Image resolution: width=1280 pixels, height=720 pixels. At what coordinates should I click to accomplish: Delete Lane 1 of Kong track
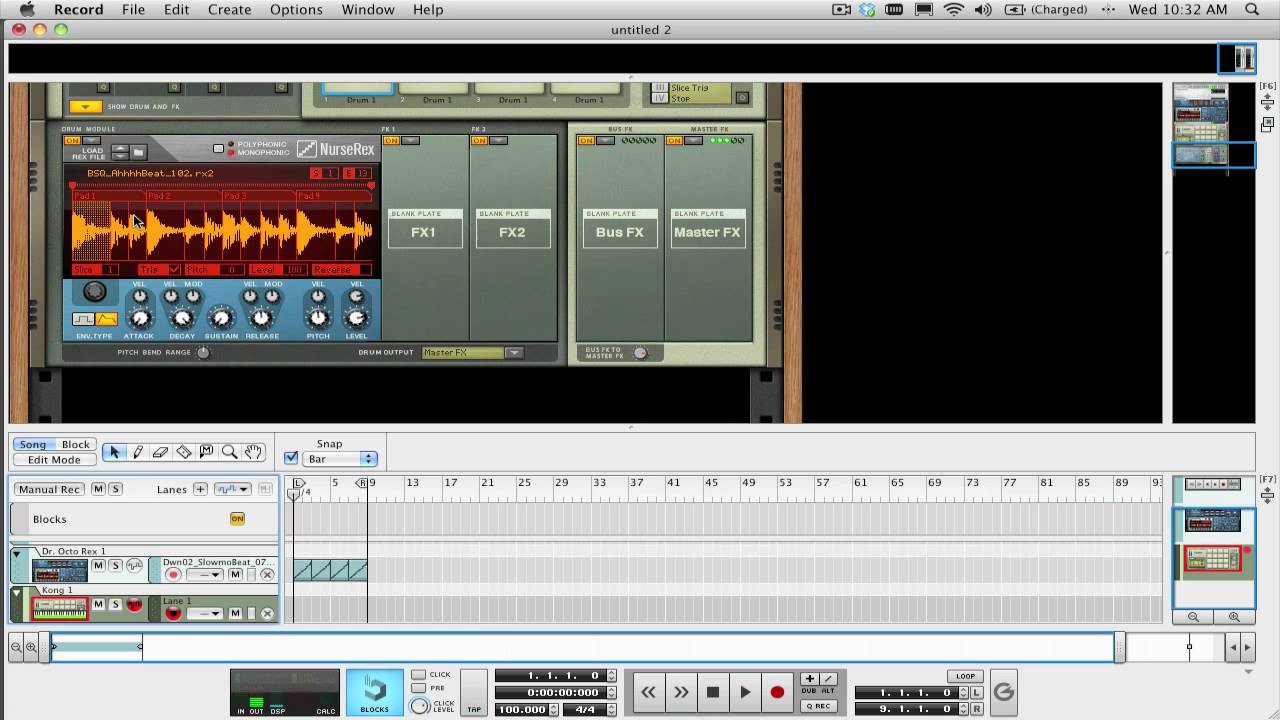point(267,613)
